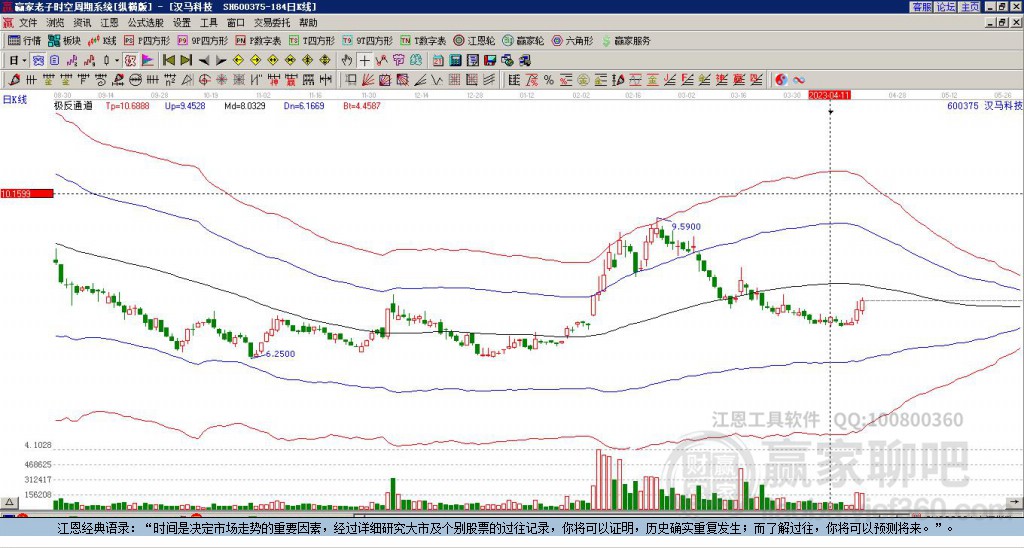Click the colored flag icon
The image size is (1024, 548).
point(148,60)
